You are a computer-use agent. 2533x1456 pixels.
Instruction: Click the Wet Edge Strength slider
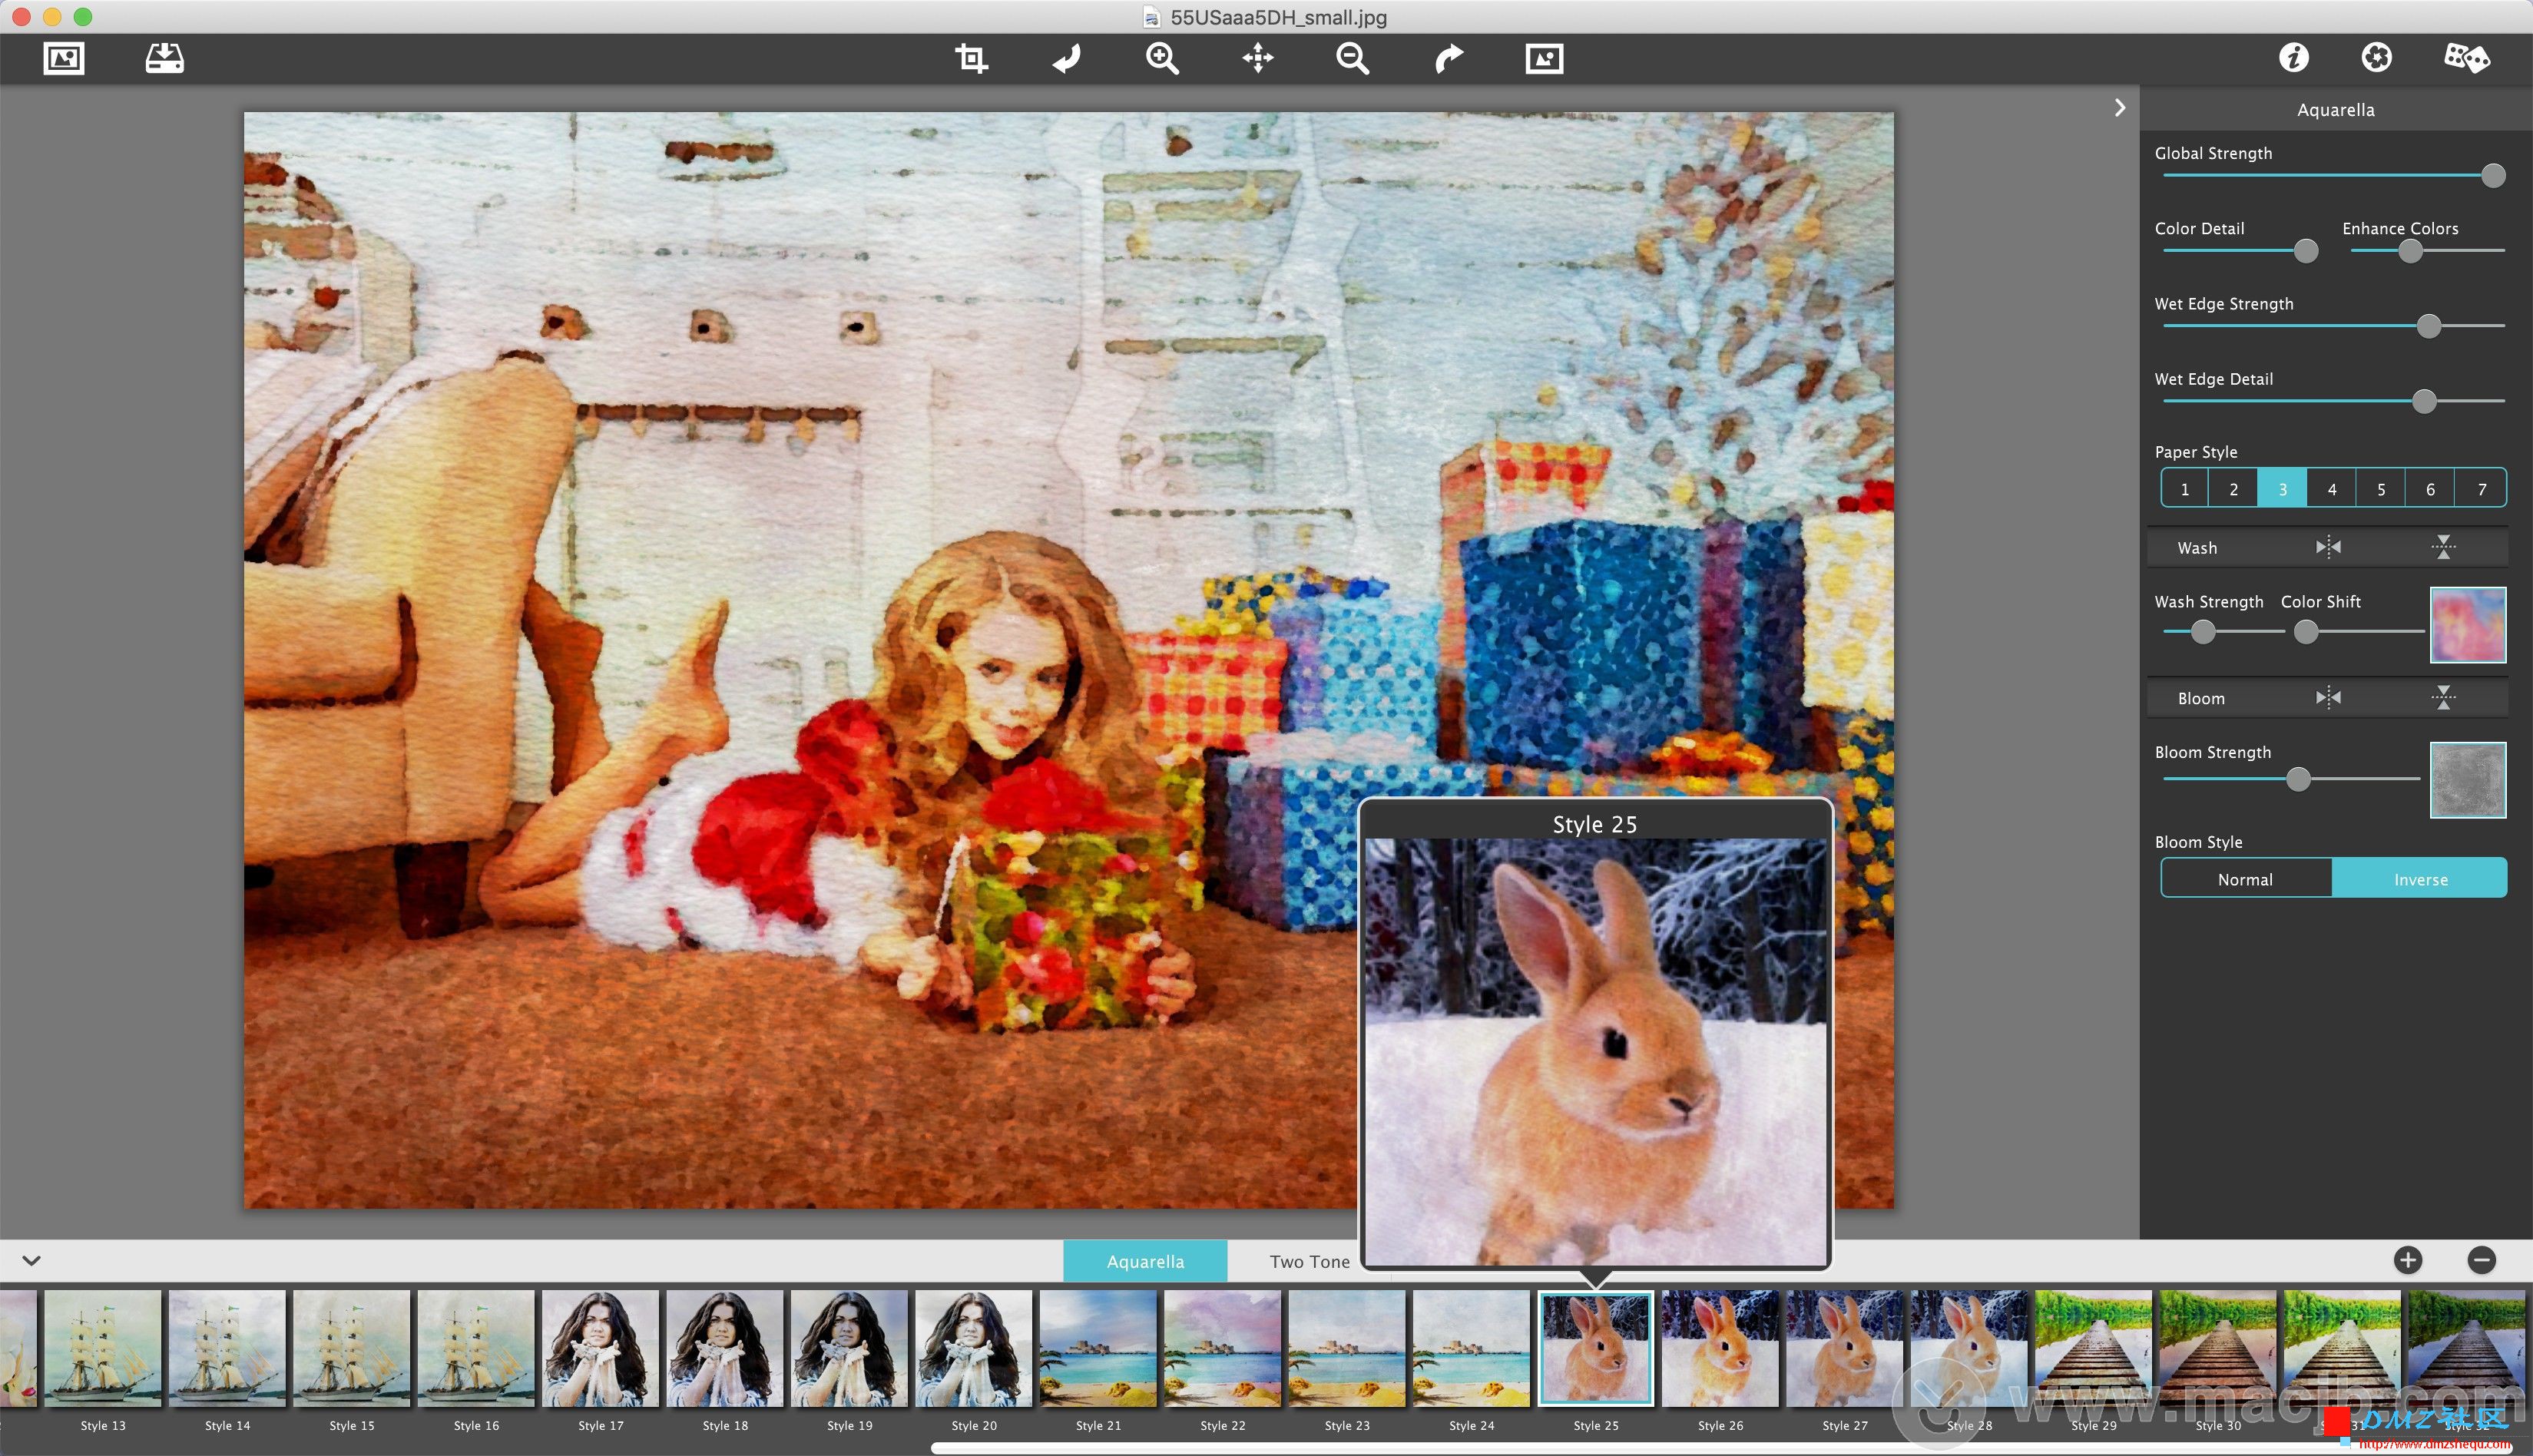click(2334, 326)
